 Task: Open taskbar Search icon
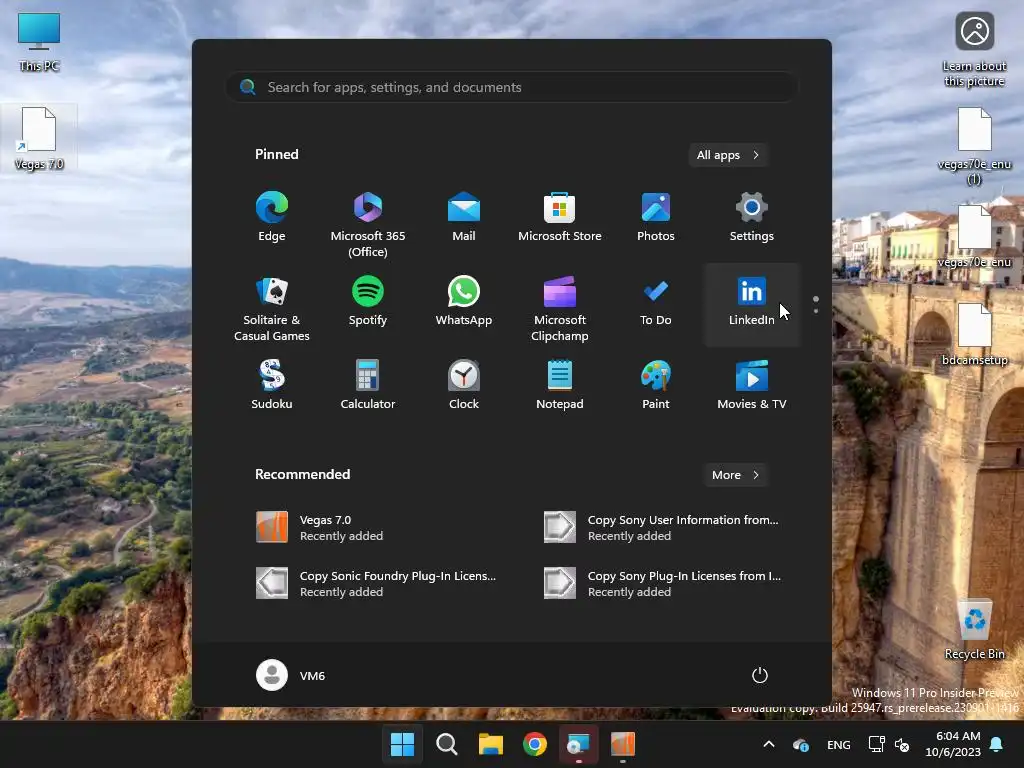[447, 744]
